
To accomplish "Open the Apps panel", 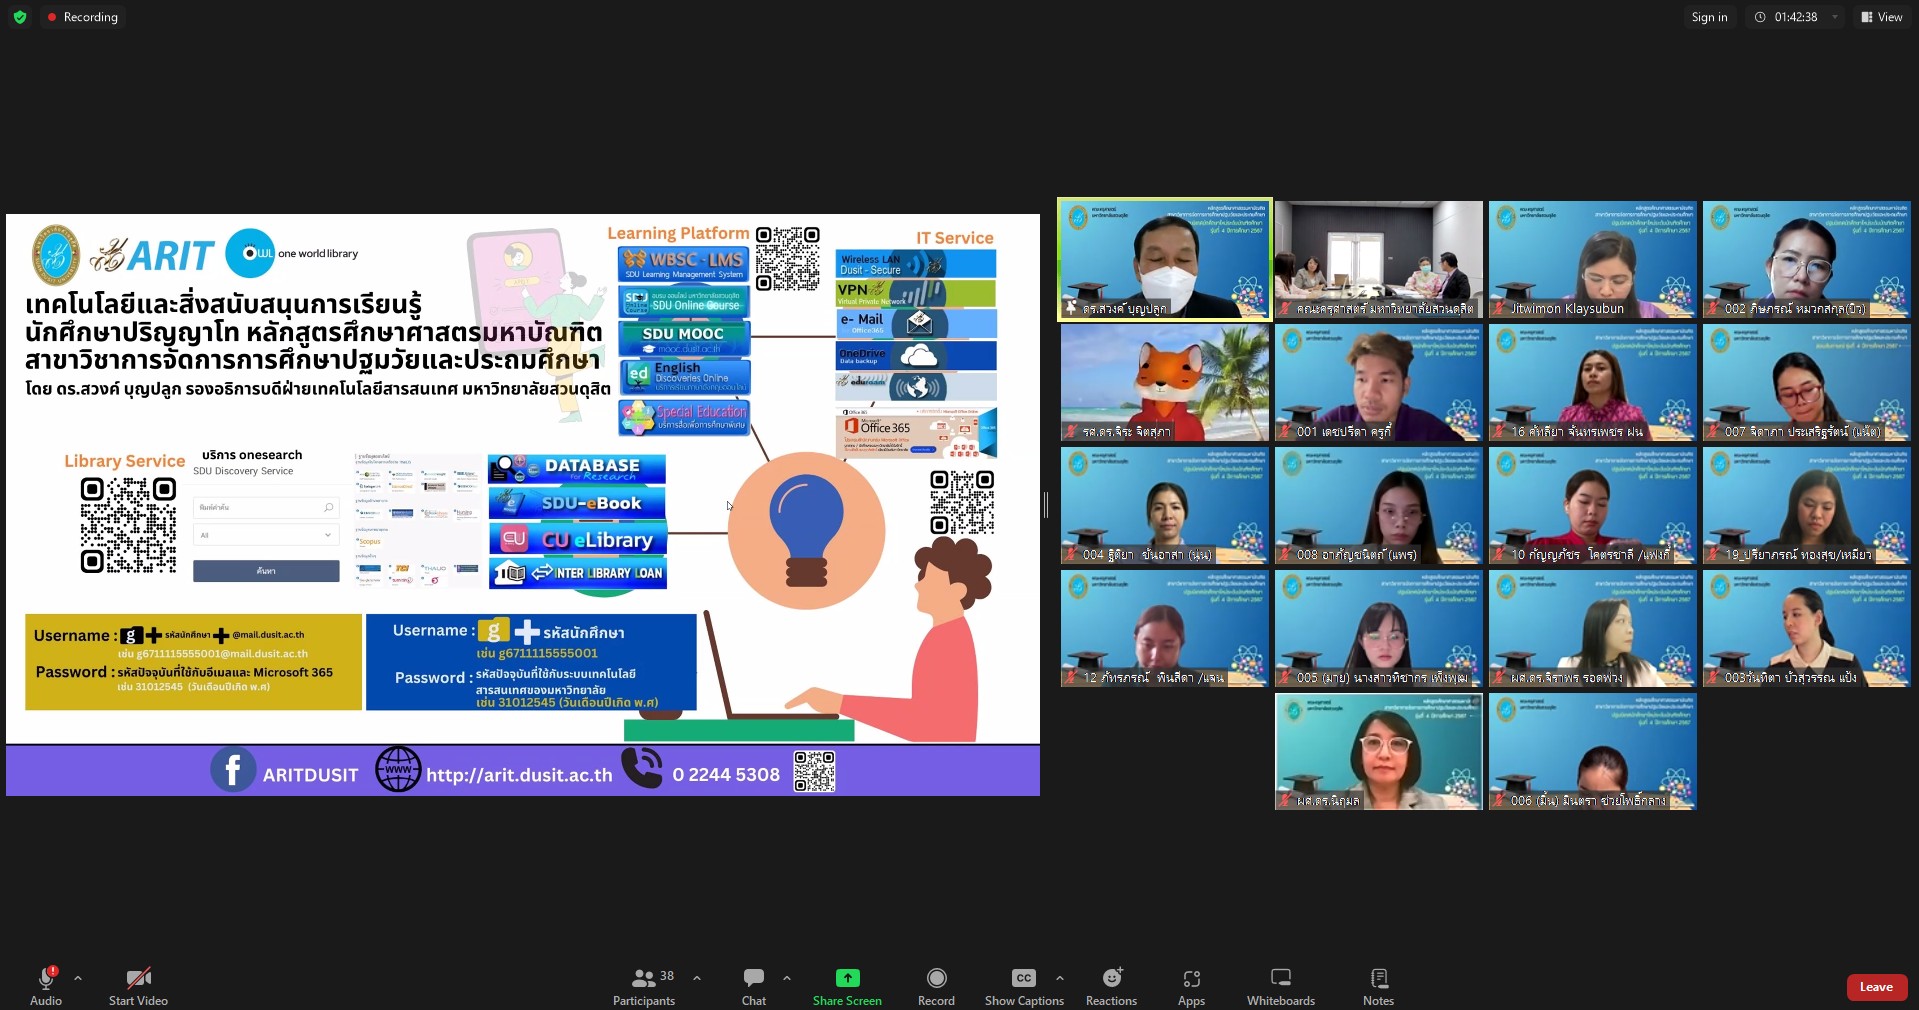I will pos(1191,985).
